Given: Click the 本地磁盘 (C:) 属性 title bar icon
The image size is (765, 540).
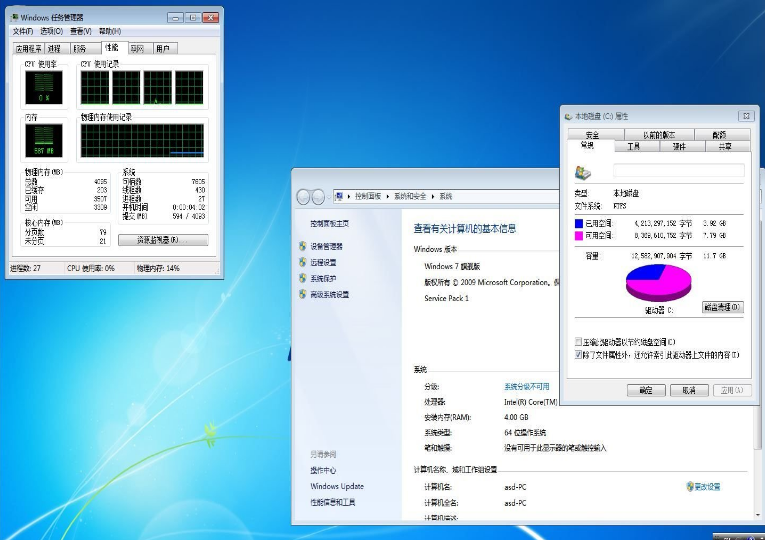Looking at the screenshot, I should (x=568, y=116).
